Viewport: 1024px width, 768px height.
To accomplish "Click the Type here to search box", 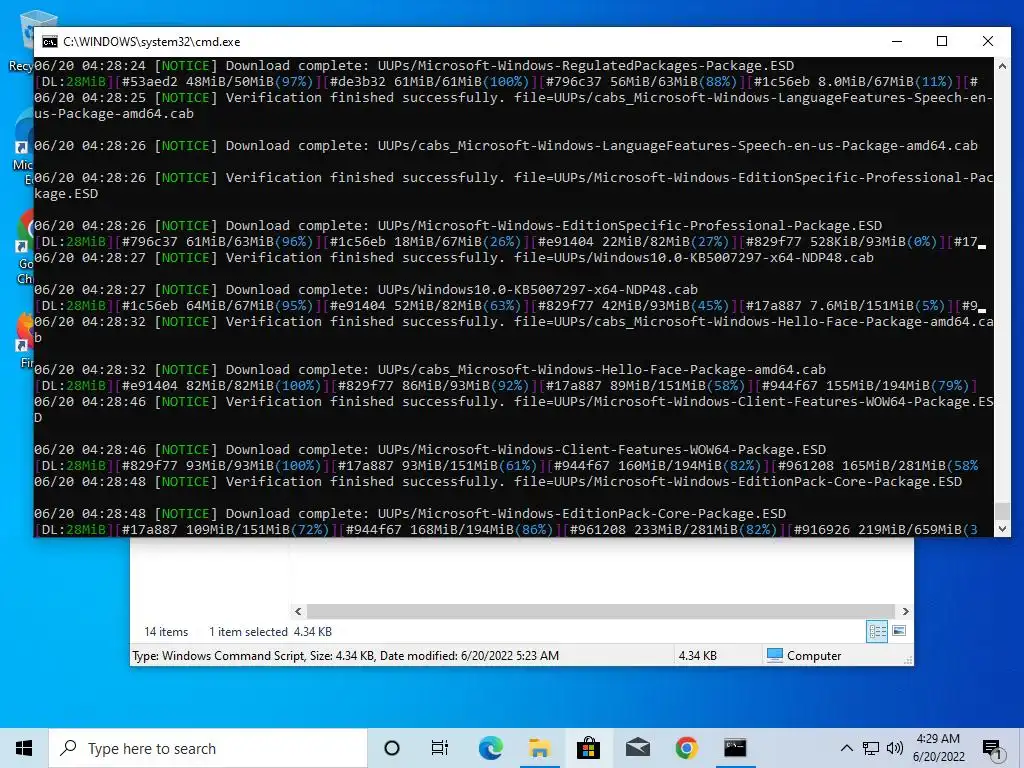I will tap(208, 748).
